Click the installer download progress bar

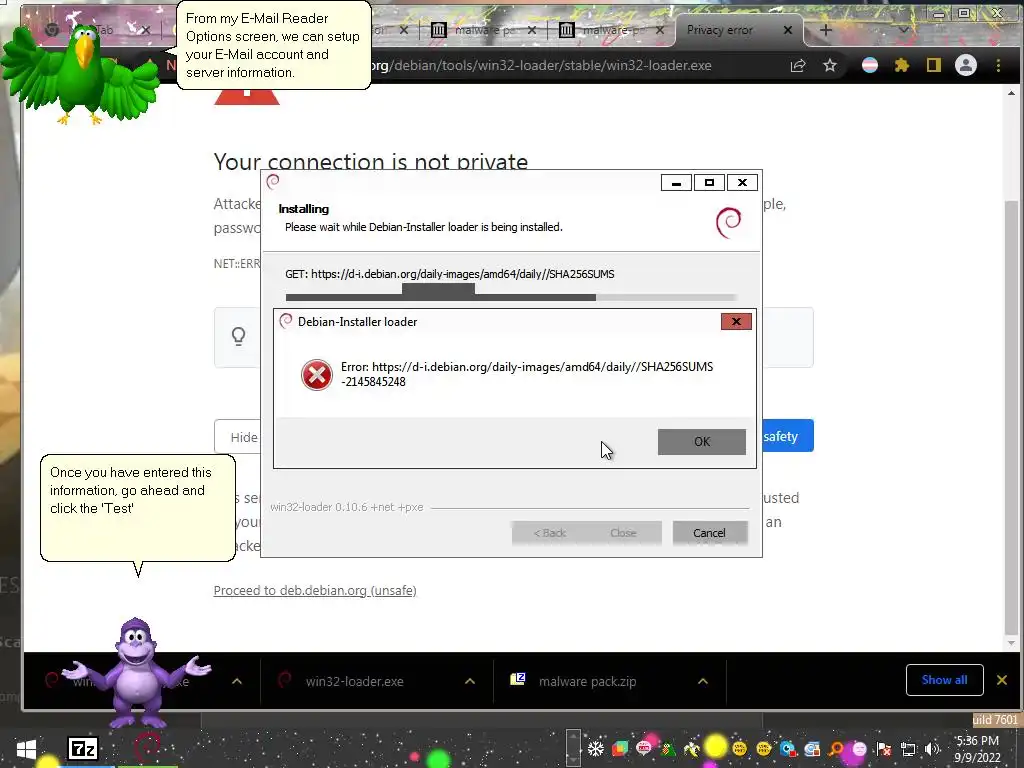511,297
